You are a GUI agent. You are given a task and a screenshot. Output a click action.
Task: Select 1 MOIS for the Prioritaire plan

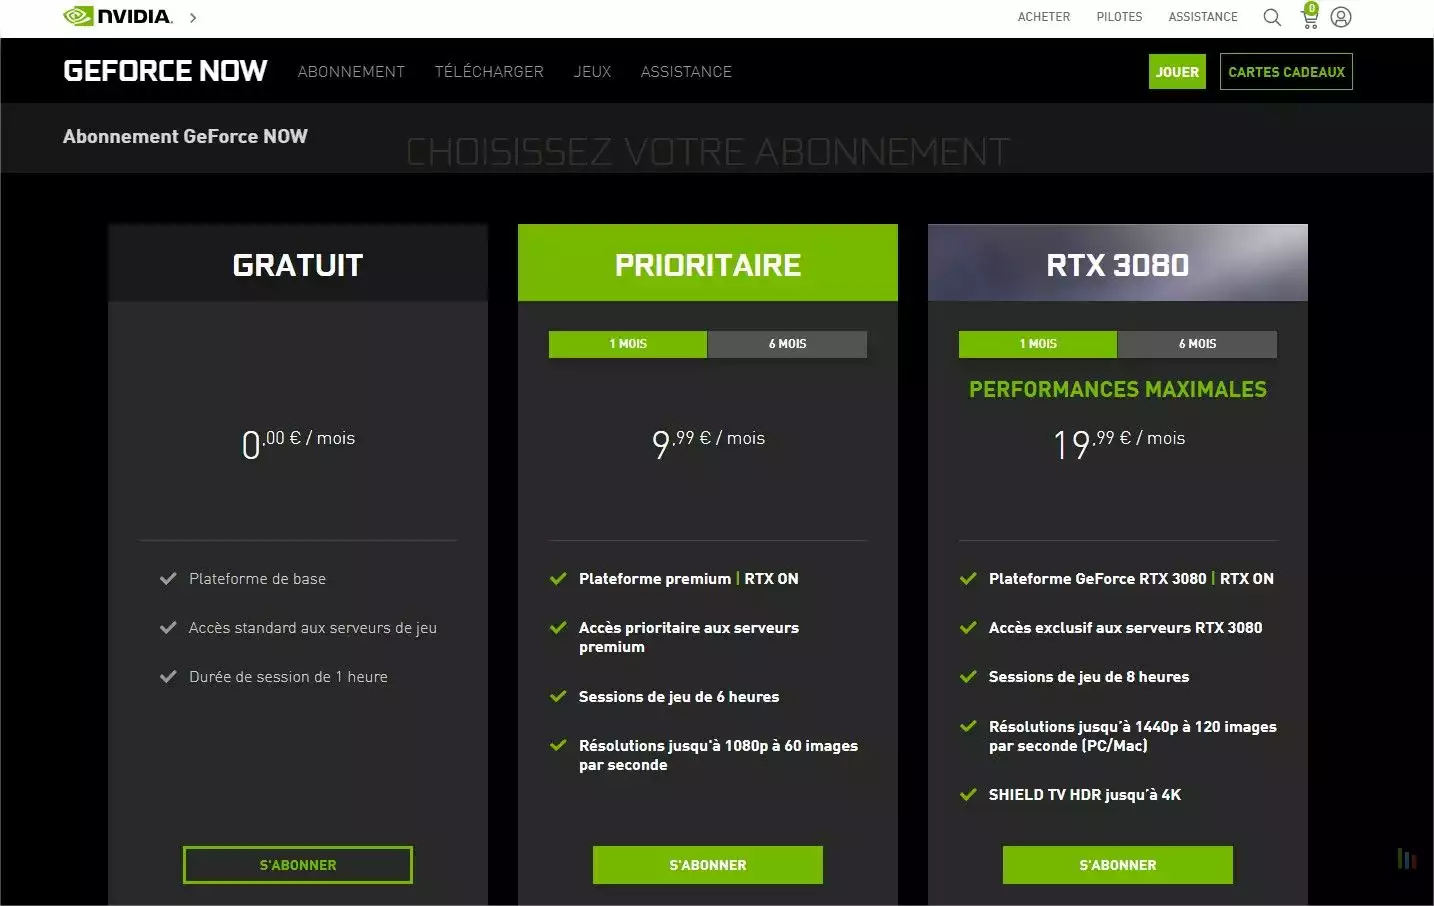point(628,344)
